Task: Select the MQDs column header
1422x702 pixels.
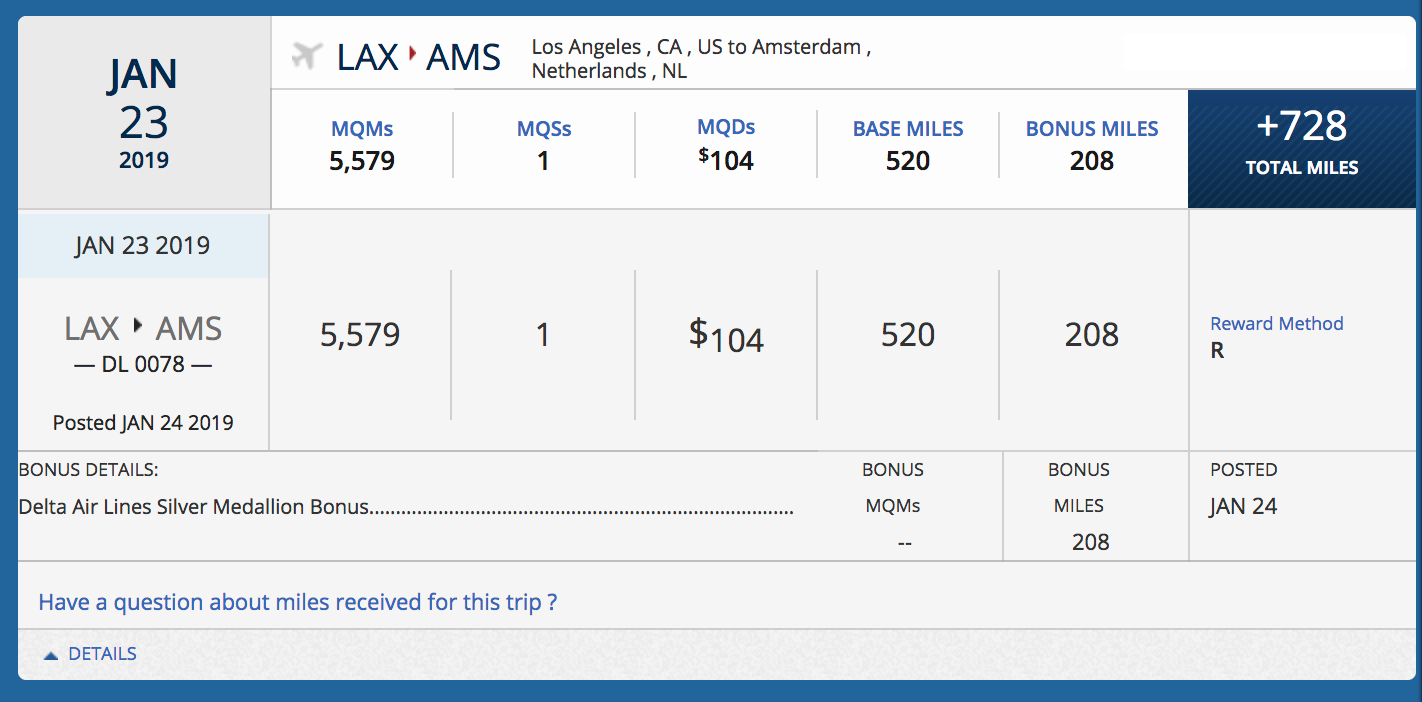Action: tap(726, 127)
